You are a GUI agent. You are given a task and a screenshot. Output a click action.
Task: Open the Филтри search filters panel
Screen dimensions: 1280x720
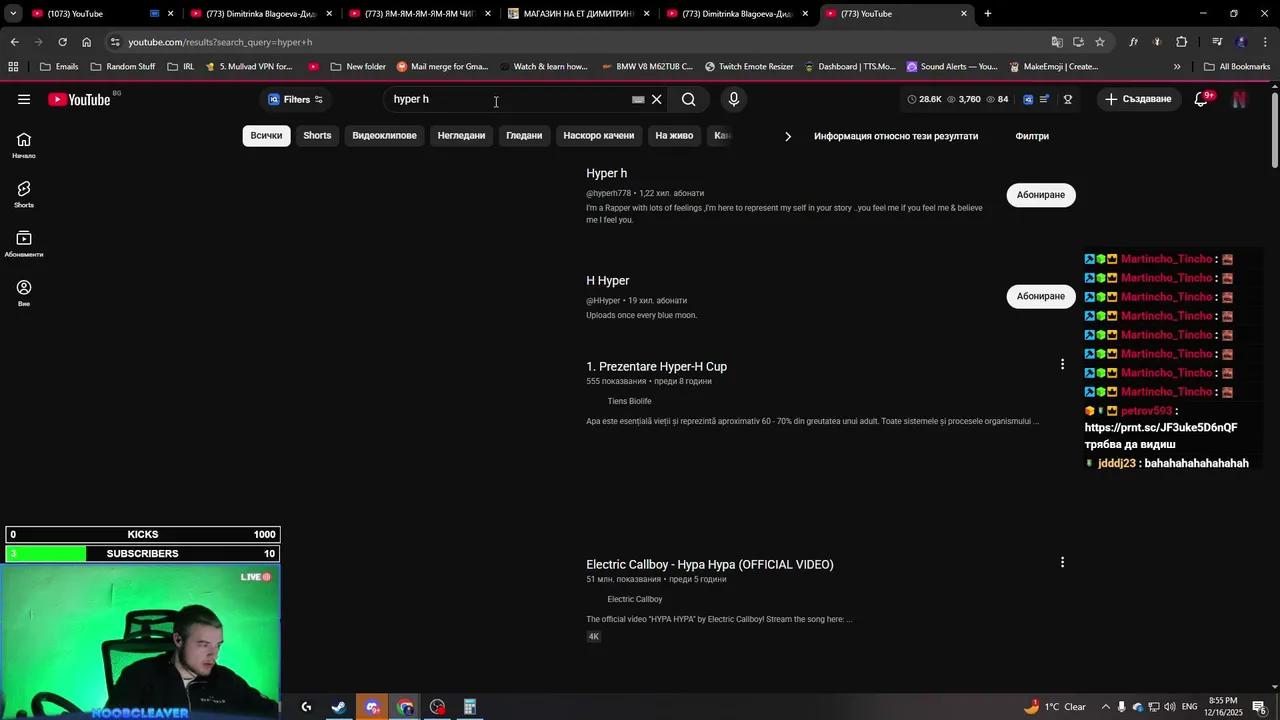1032,136
